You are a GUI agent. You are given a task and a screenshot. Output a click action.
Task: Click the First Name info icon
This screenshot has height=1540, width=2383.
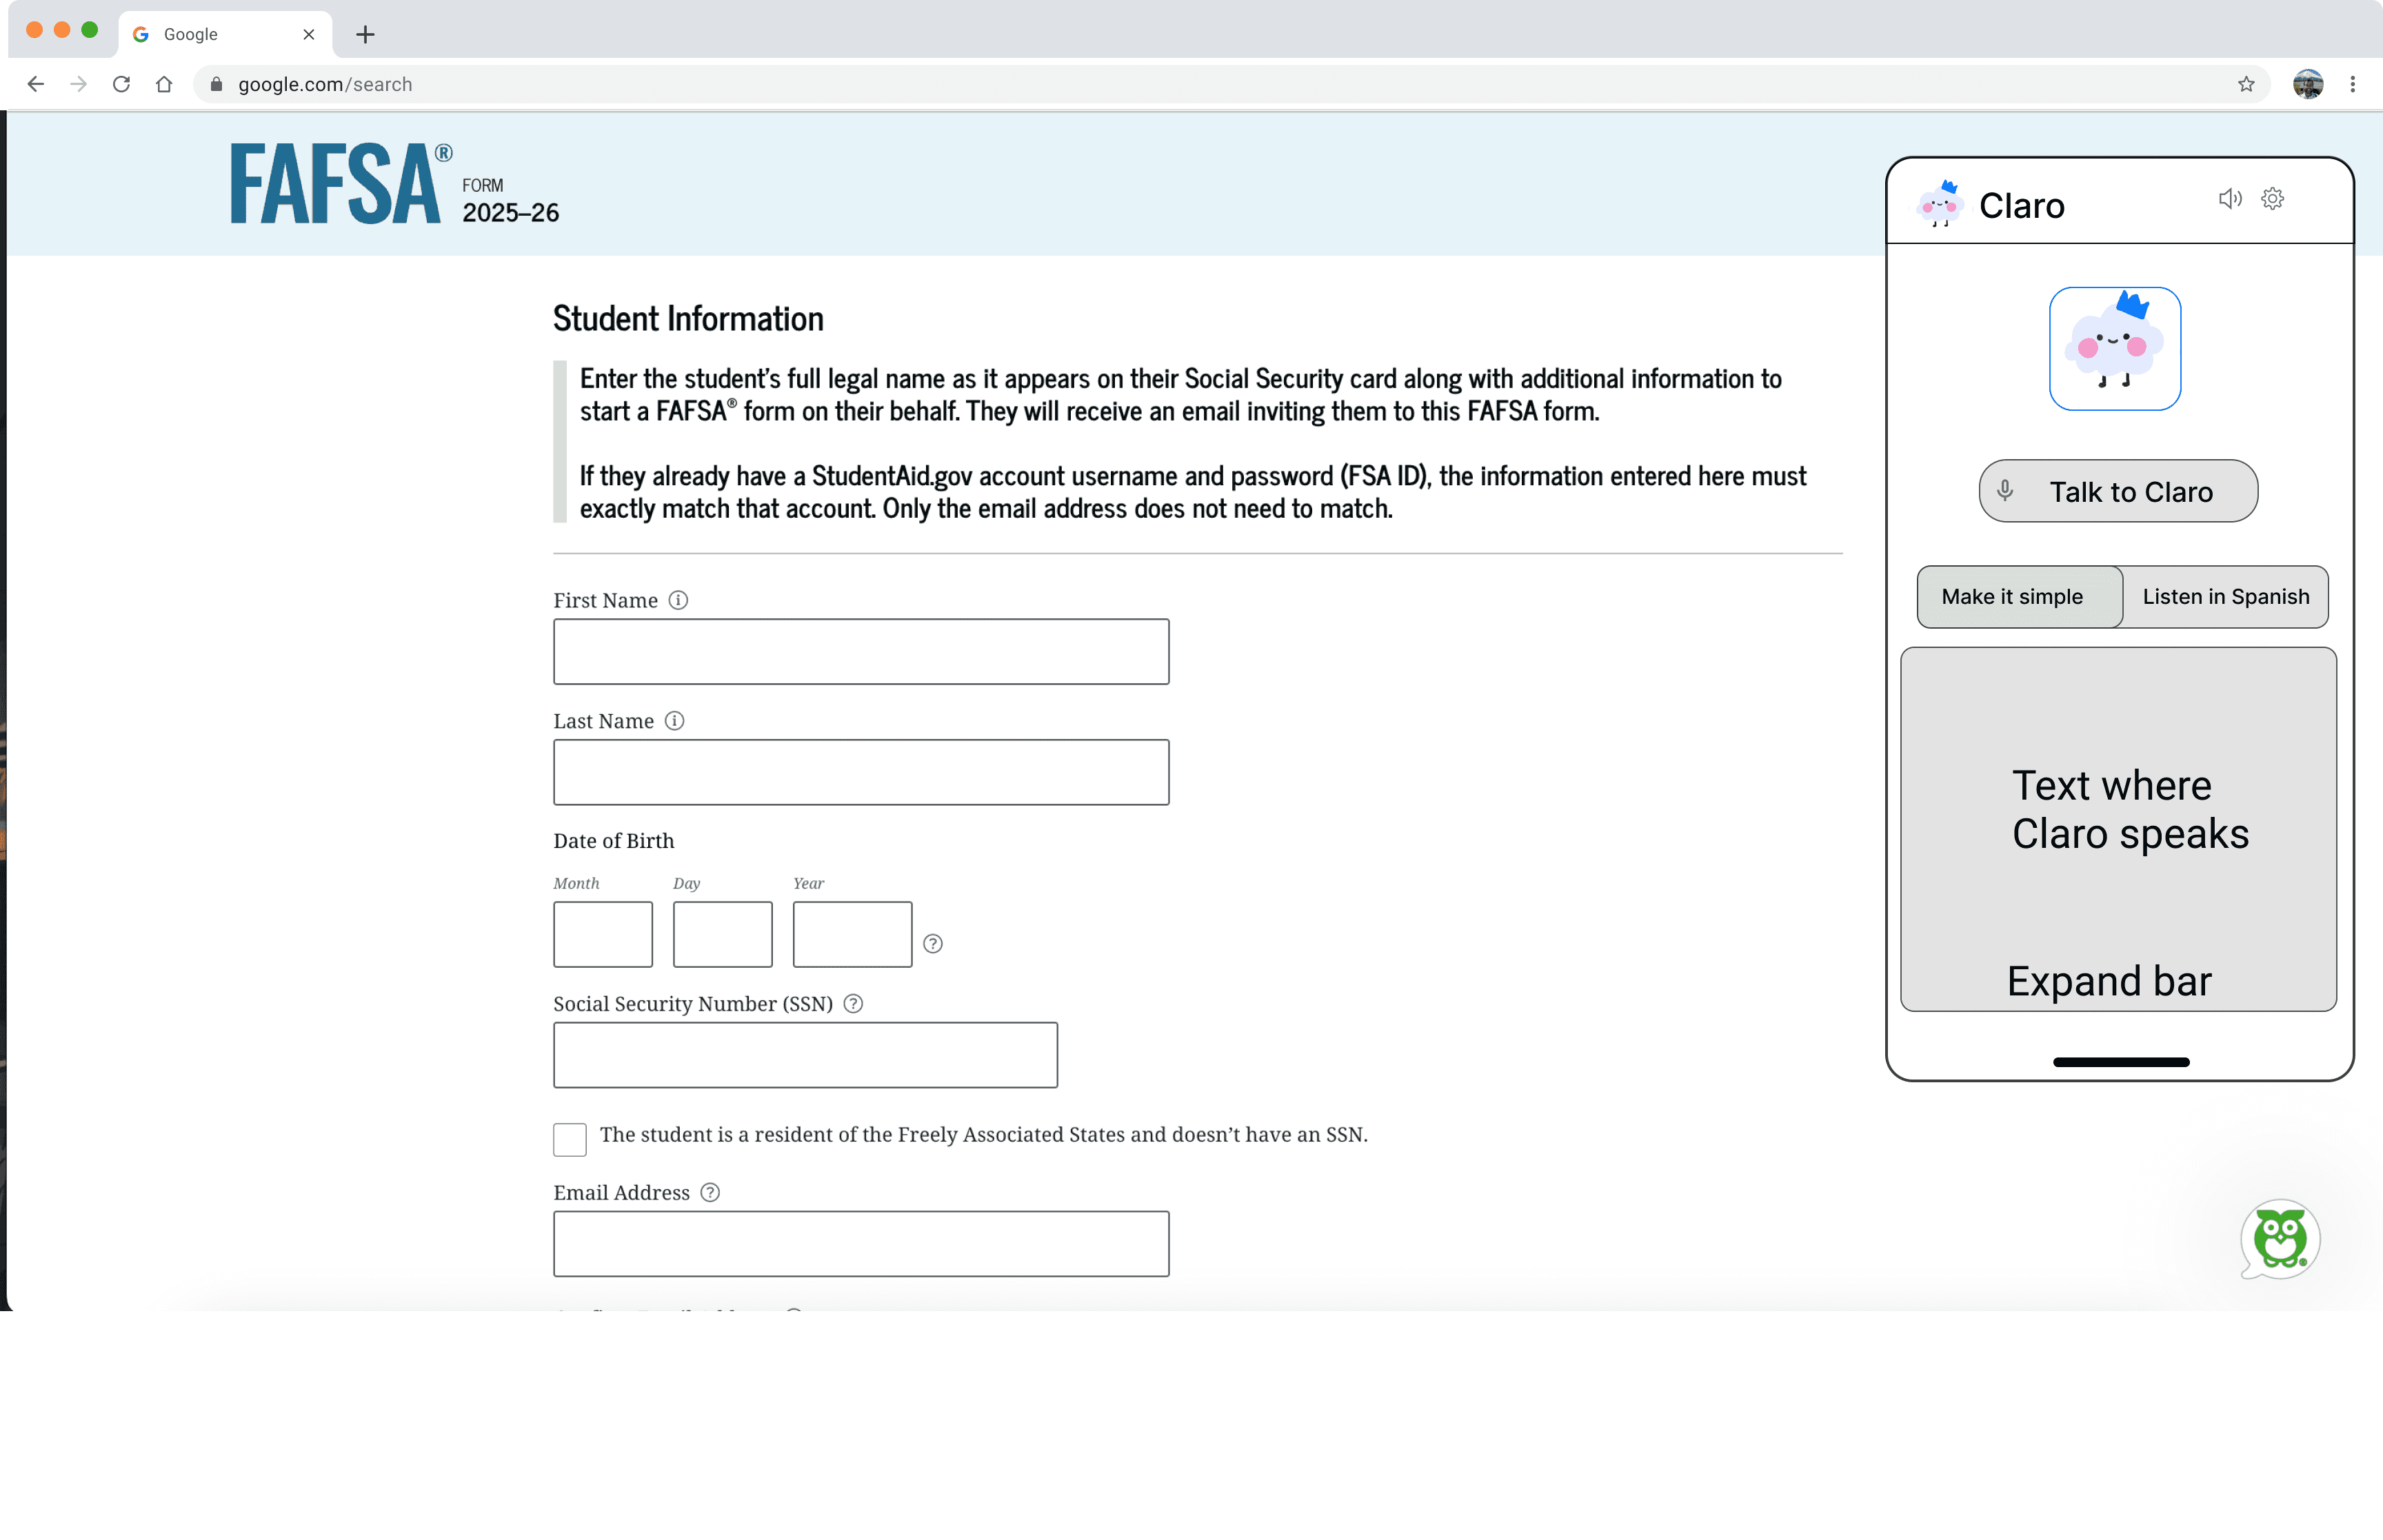pyautogui.click(x=678, y=600)
